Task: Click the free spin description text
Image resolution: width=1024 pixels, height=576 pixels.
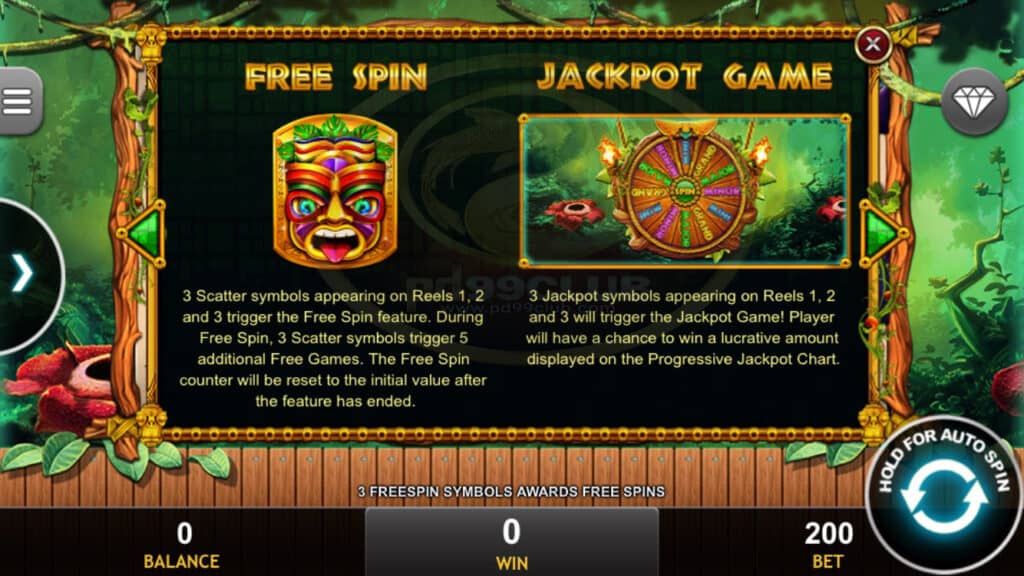Action: 333,348
